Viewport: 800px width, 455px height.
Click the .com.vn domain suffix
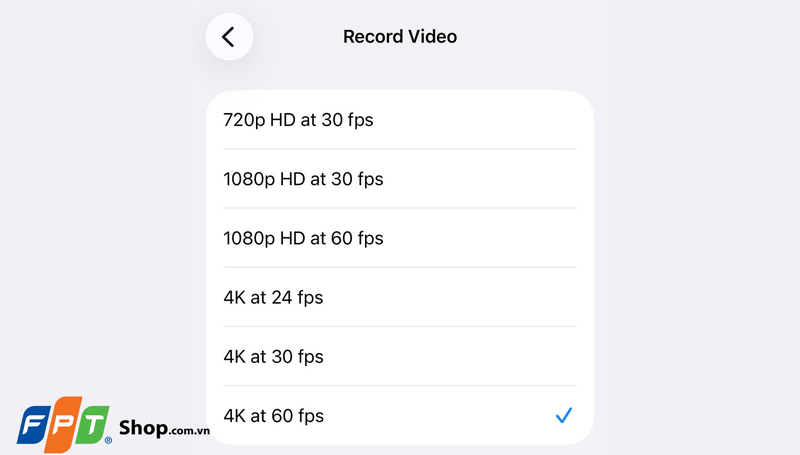(x=189, y=432)
